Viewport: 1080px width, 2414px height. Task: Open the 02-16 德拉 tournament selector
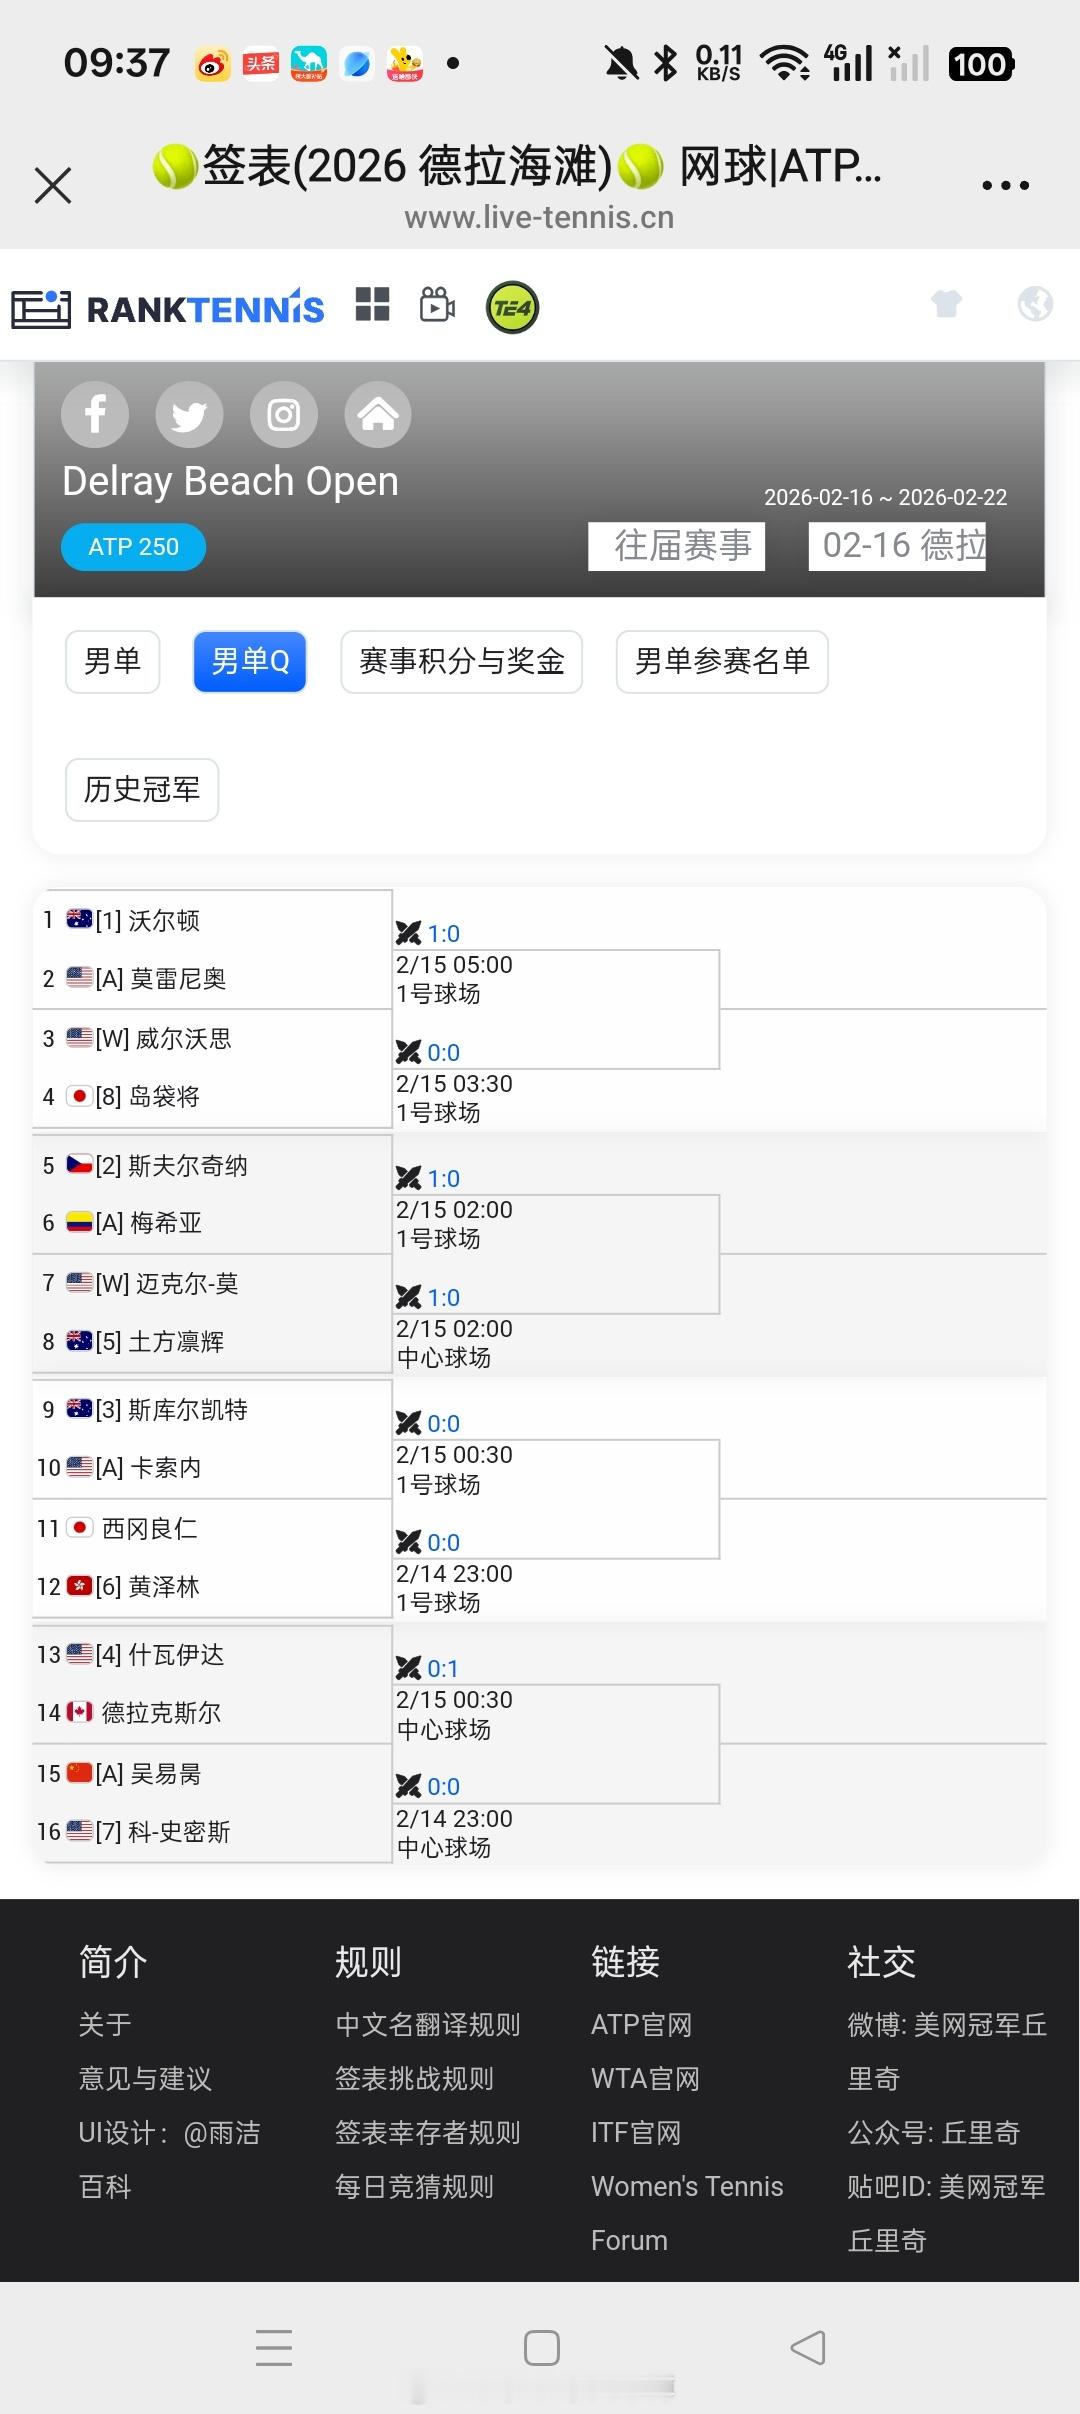896,545
